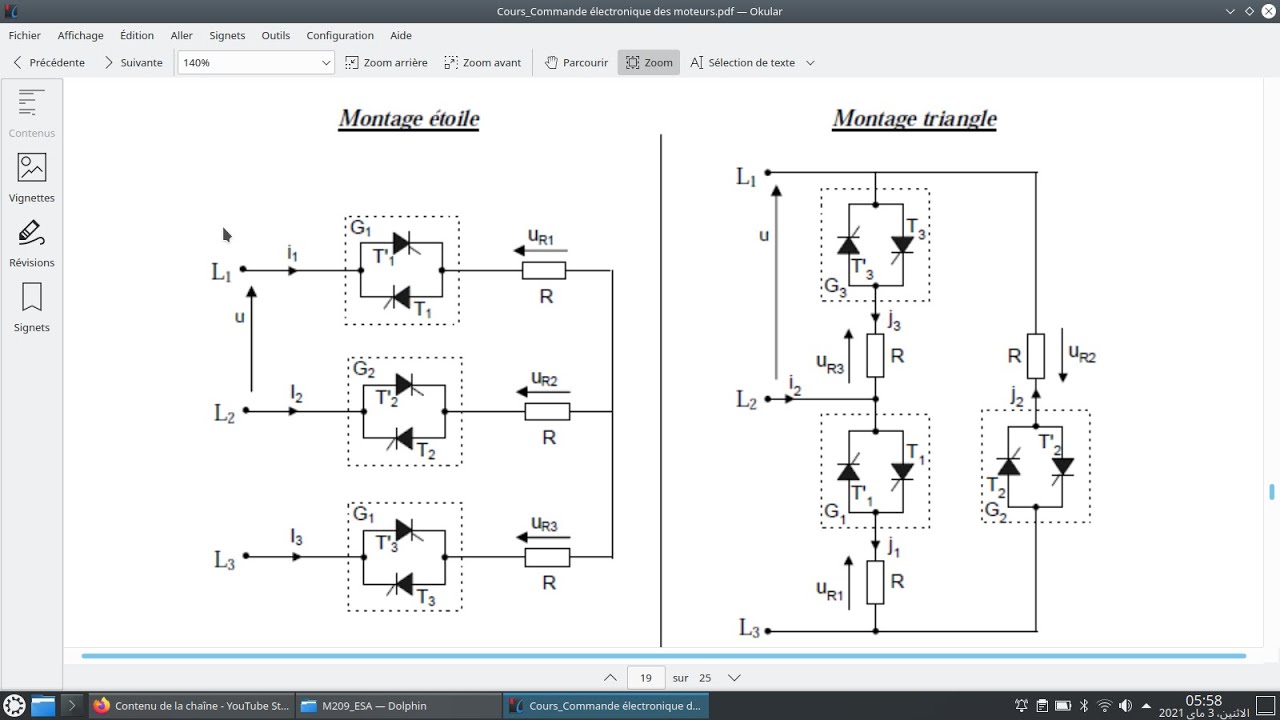Screen dimensions: 1280x720
Task: Expand the taskbar arrow widget
Action: (71, 705)
